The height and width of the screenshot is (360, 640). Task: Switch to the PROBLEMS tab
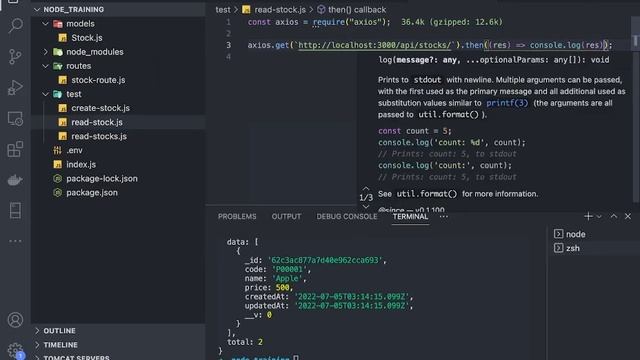click(237, 217)
